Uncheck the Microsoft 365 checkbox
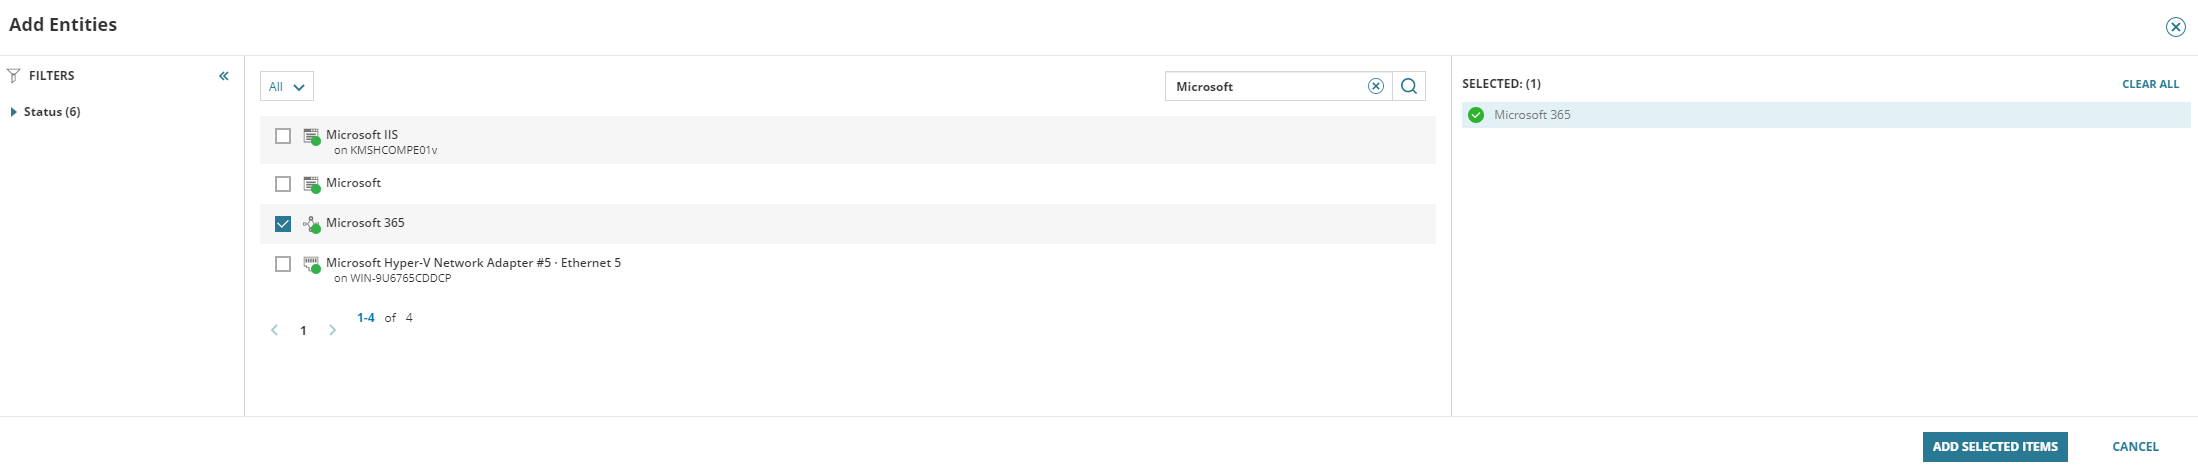Image resolution: width=2198 pixels, height=473 pixels. (283, 224)
